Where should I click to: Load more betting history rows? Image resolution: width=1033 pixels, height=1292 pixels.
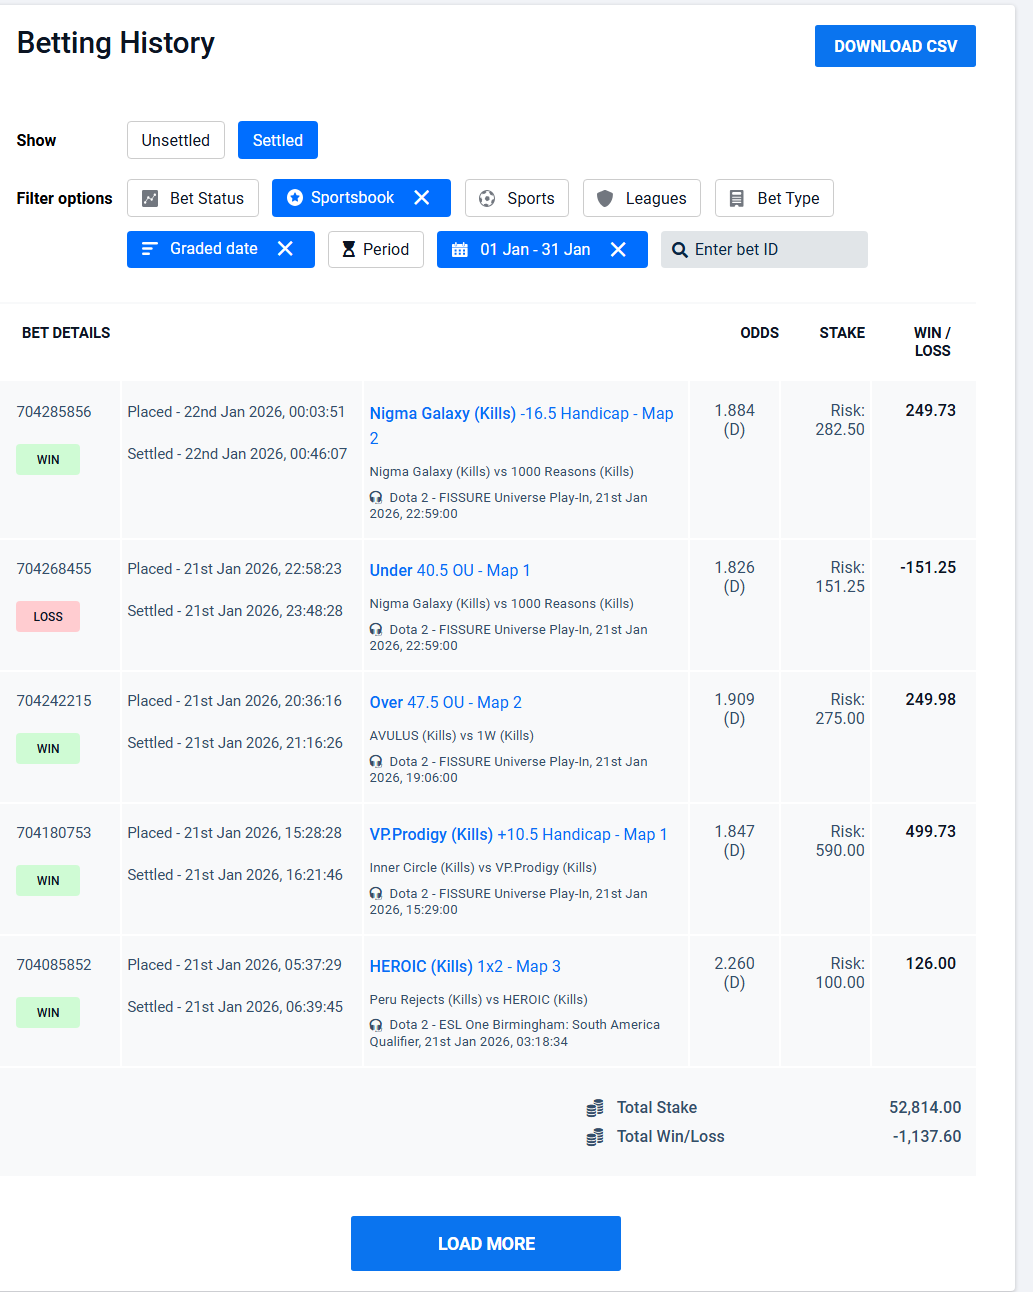[x=486, y=1243]
